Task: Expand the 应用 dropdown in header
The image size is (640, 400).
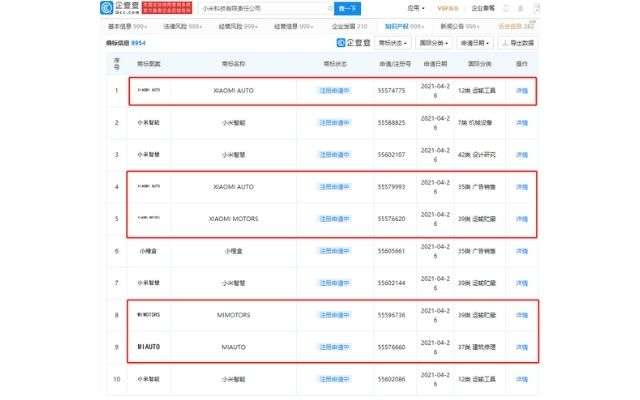Action: tap(416, 8)
